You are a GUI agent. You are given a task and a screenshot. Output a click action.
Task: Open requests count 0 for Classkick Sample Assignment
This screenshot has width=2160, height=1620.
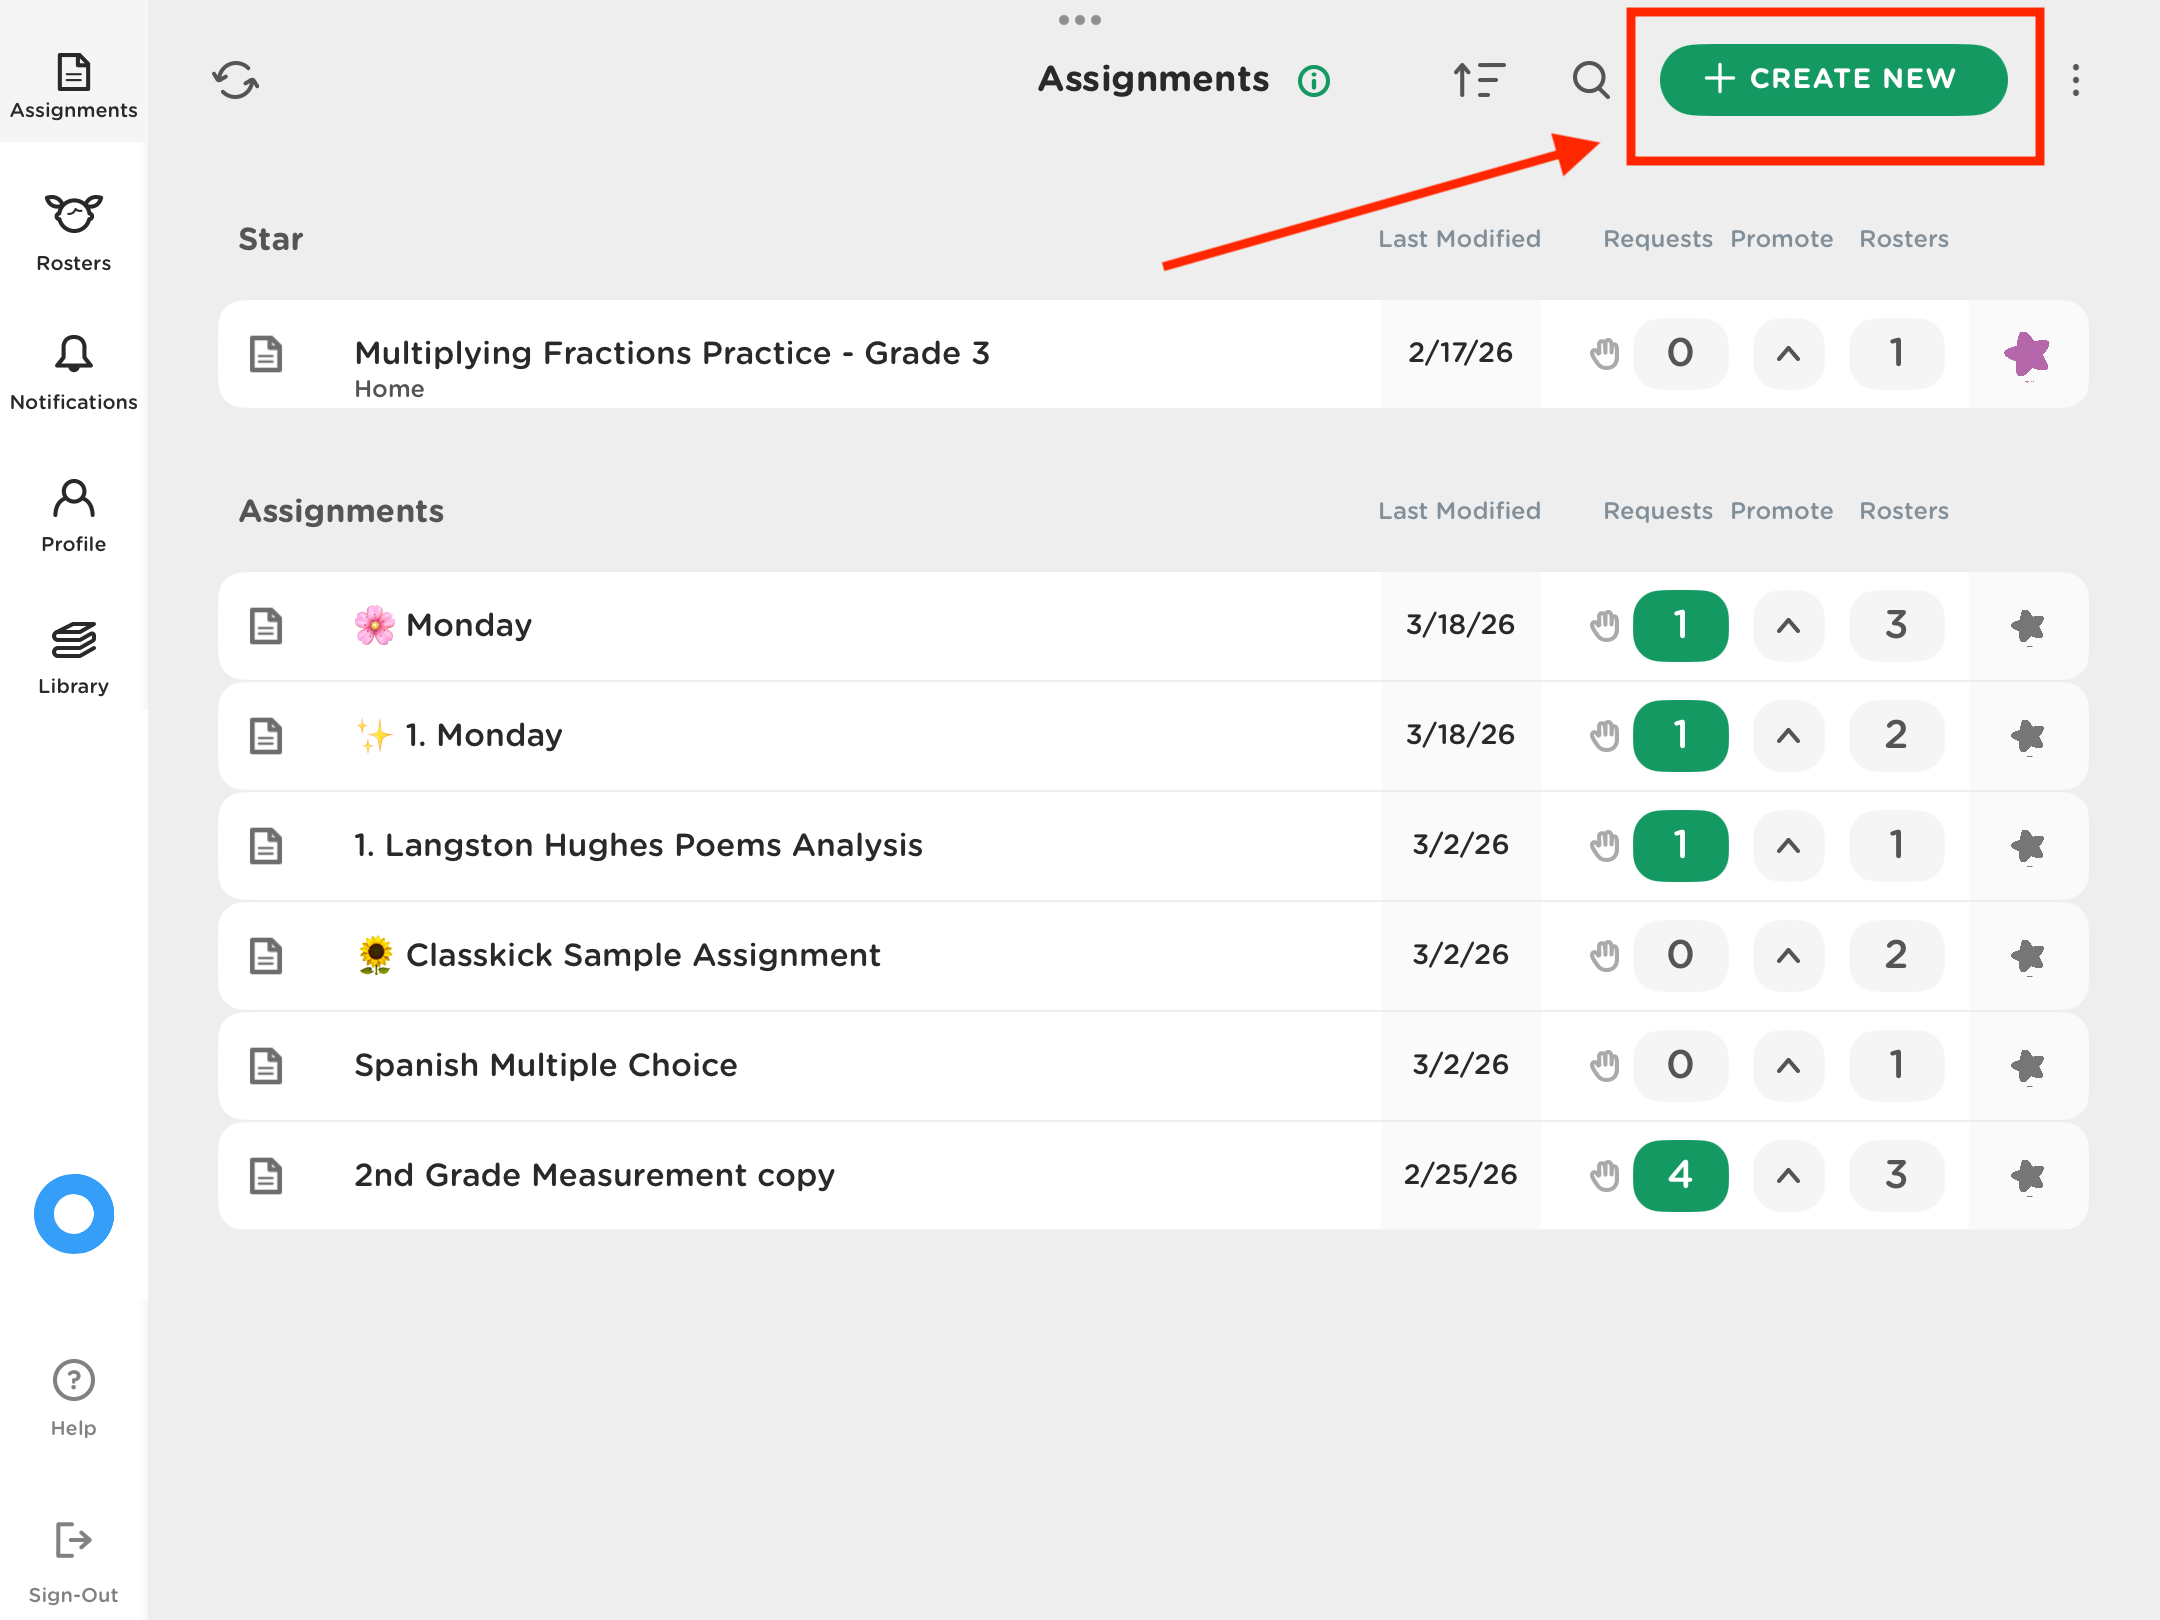(x=1680, y=956)
